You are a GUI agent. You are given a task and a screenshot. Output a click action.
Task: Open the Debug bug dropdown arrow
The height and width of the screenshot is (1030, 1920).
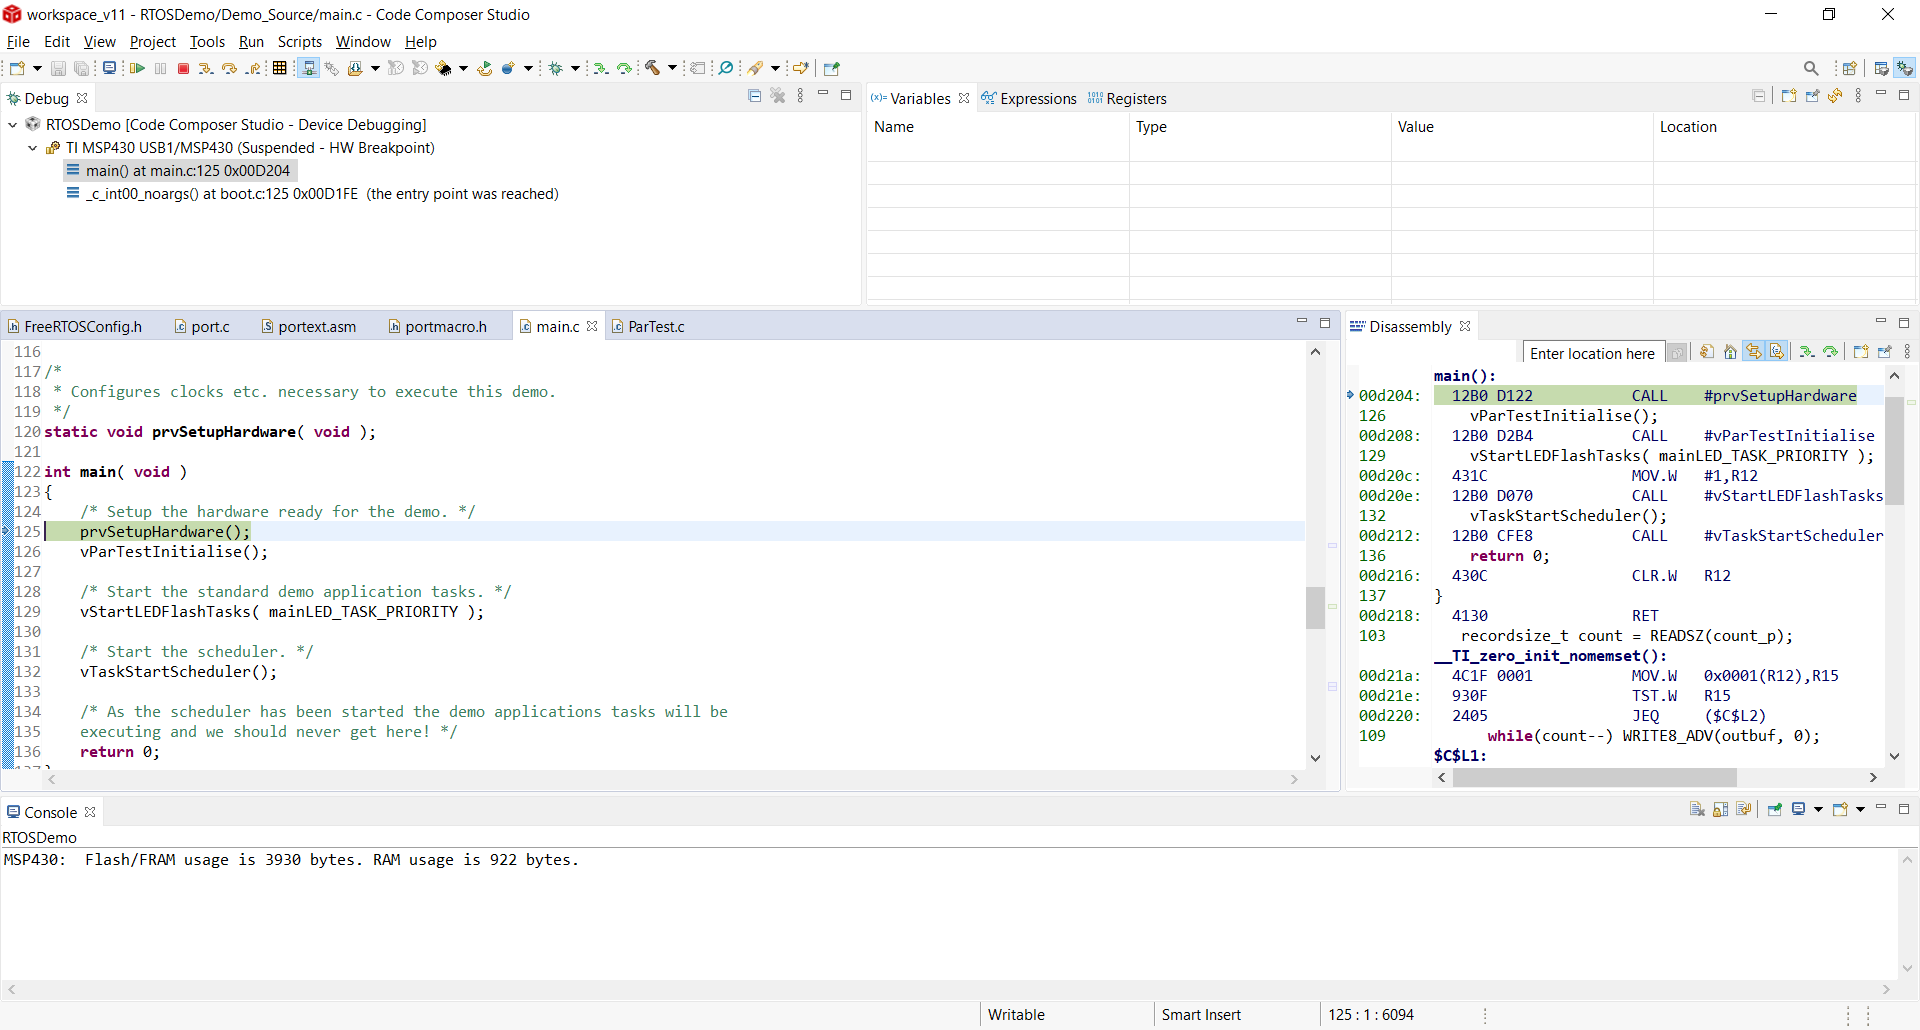point(576,68)
